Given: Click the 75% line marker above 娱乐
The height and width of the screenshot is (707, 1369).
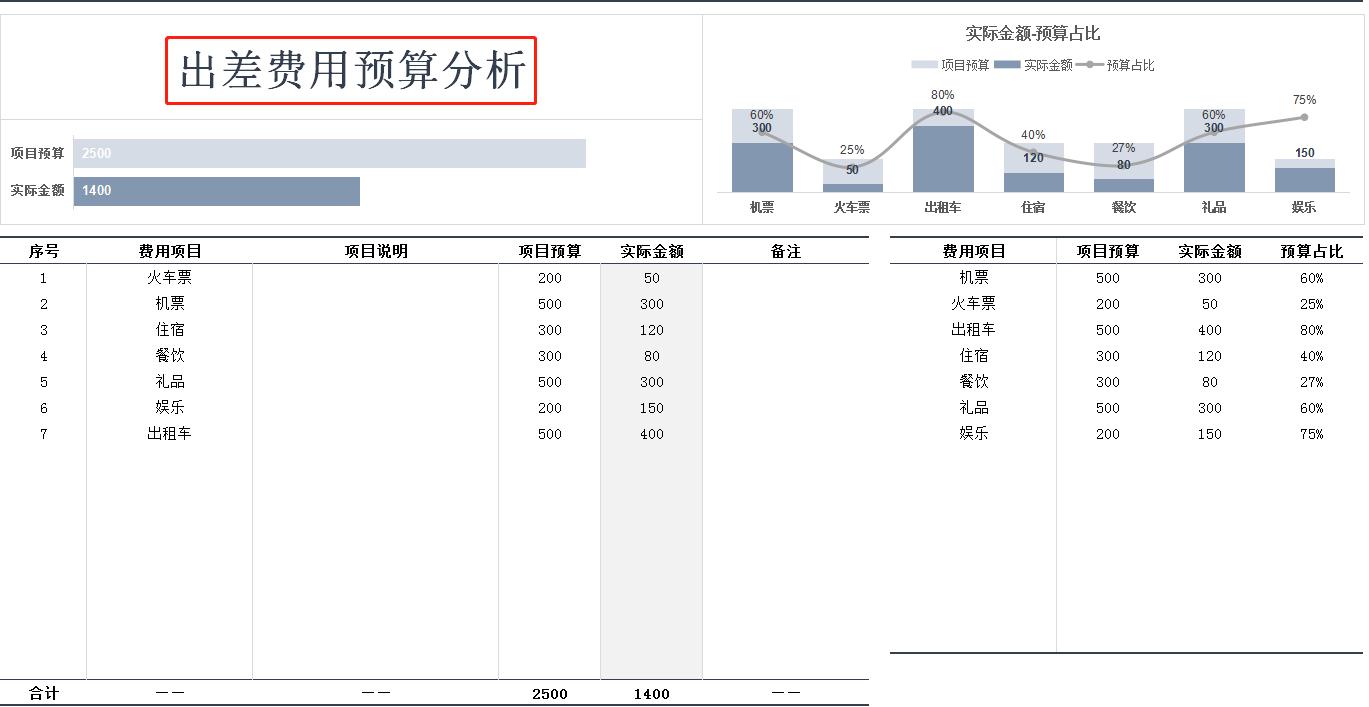Looking at the screenshot, I should coord(1303,116).
